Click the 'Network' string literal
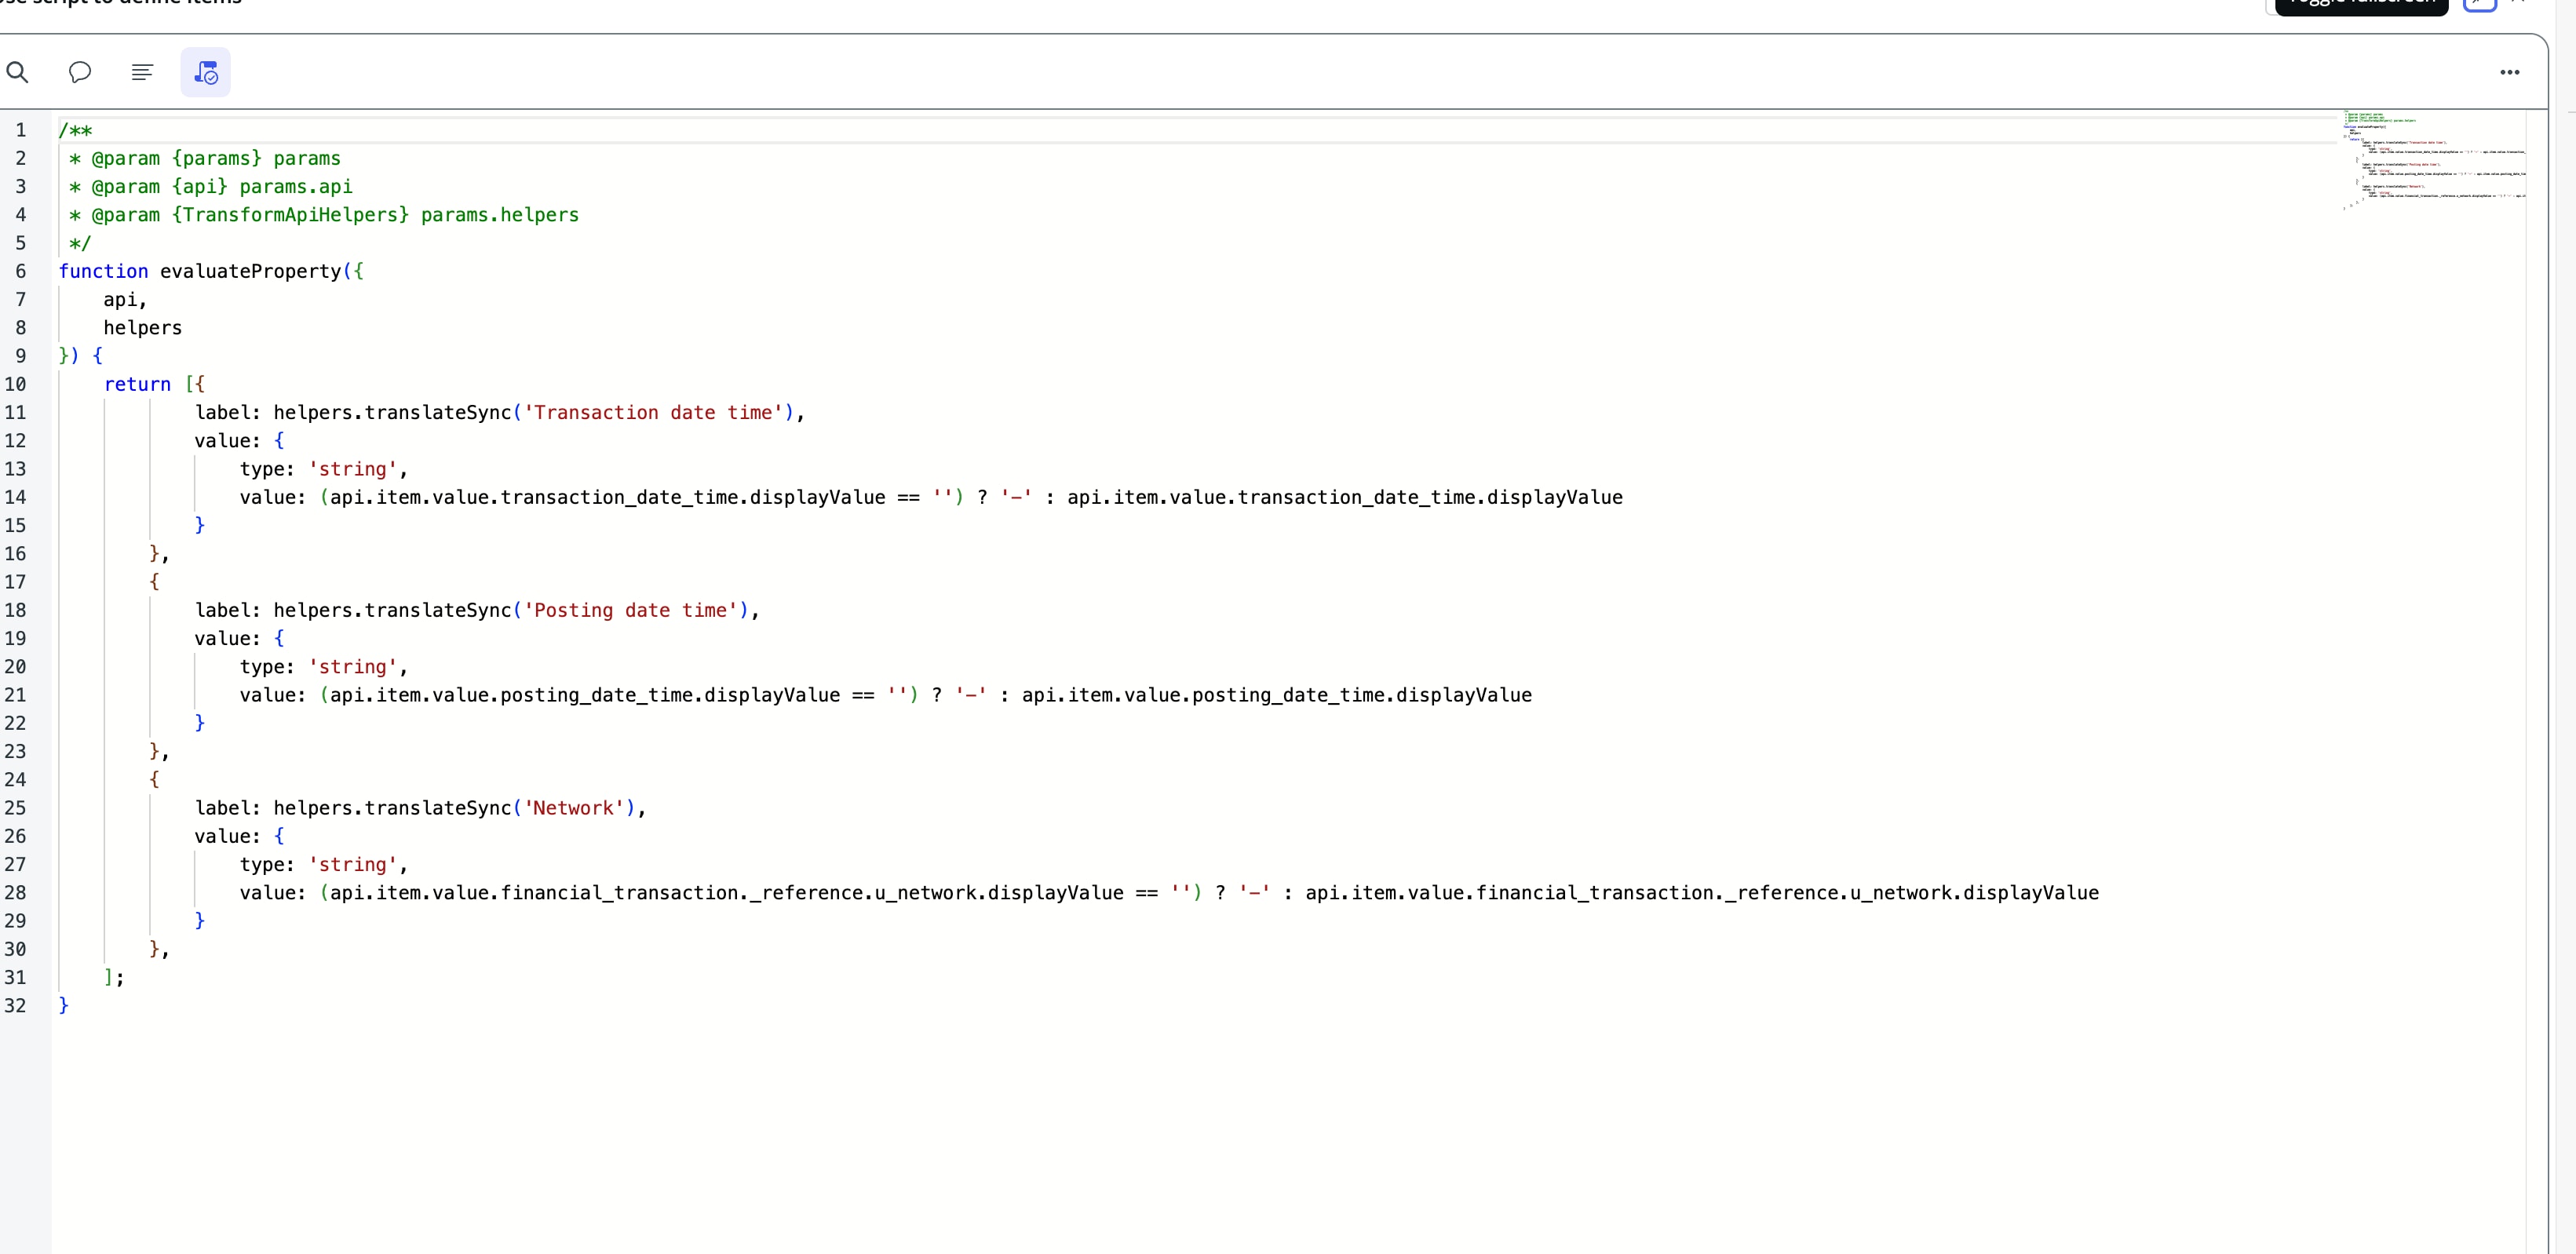 572,808
